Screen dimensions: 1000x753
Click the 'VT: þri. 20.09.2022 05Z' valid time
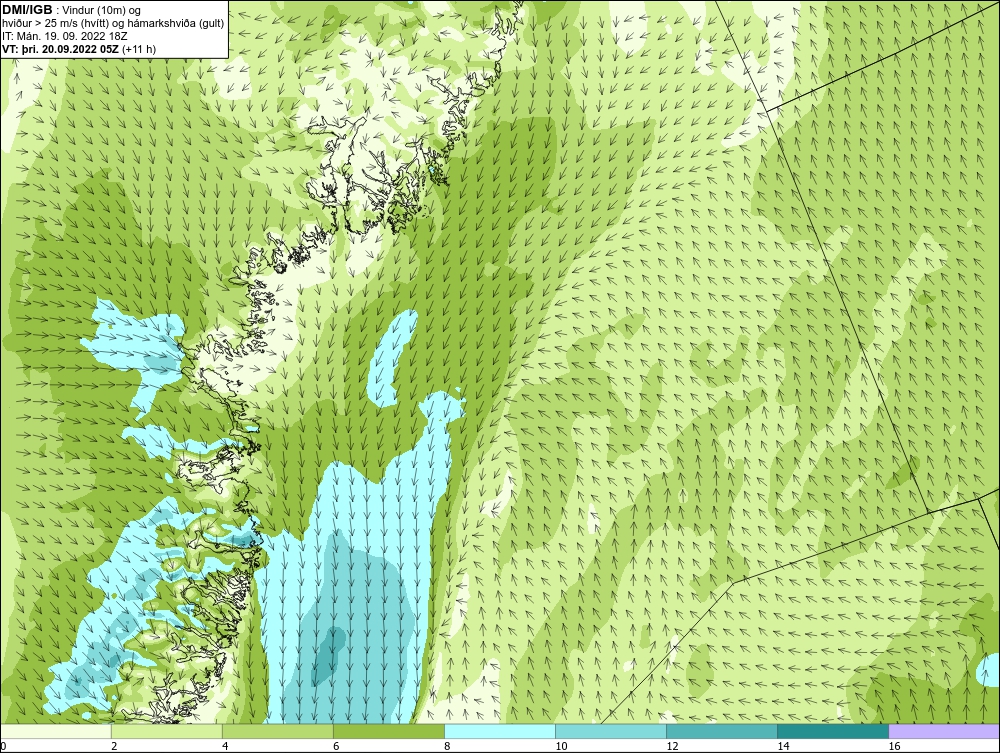pos(61,49)
